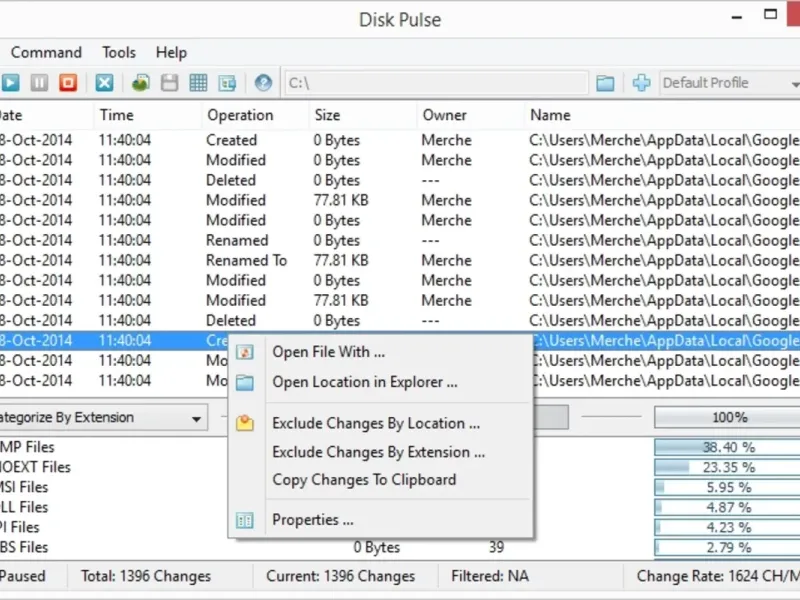Expand the Default Profile dropdown
The height and width of the screenshot is (600, 800).
click(728, 83)
